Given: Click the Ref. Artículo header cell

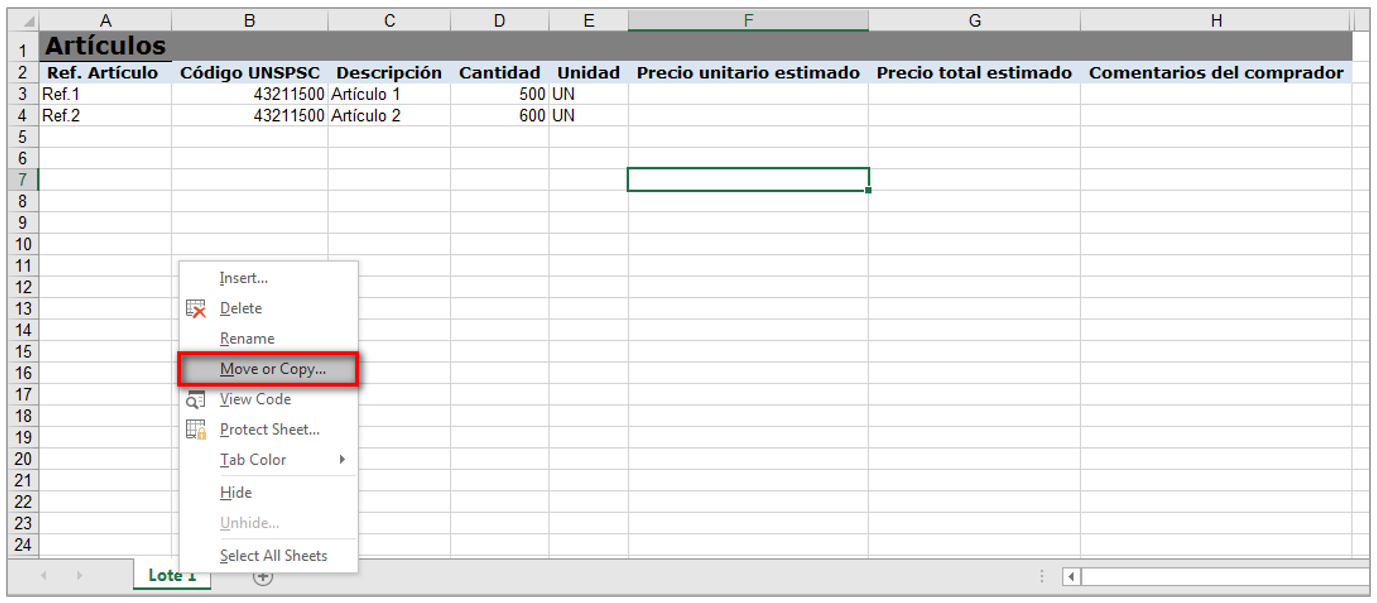Looking at the screenshot, I should tap(105, 73).
